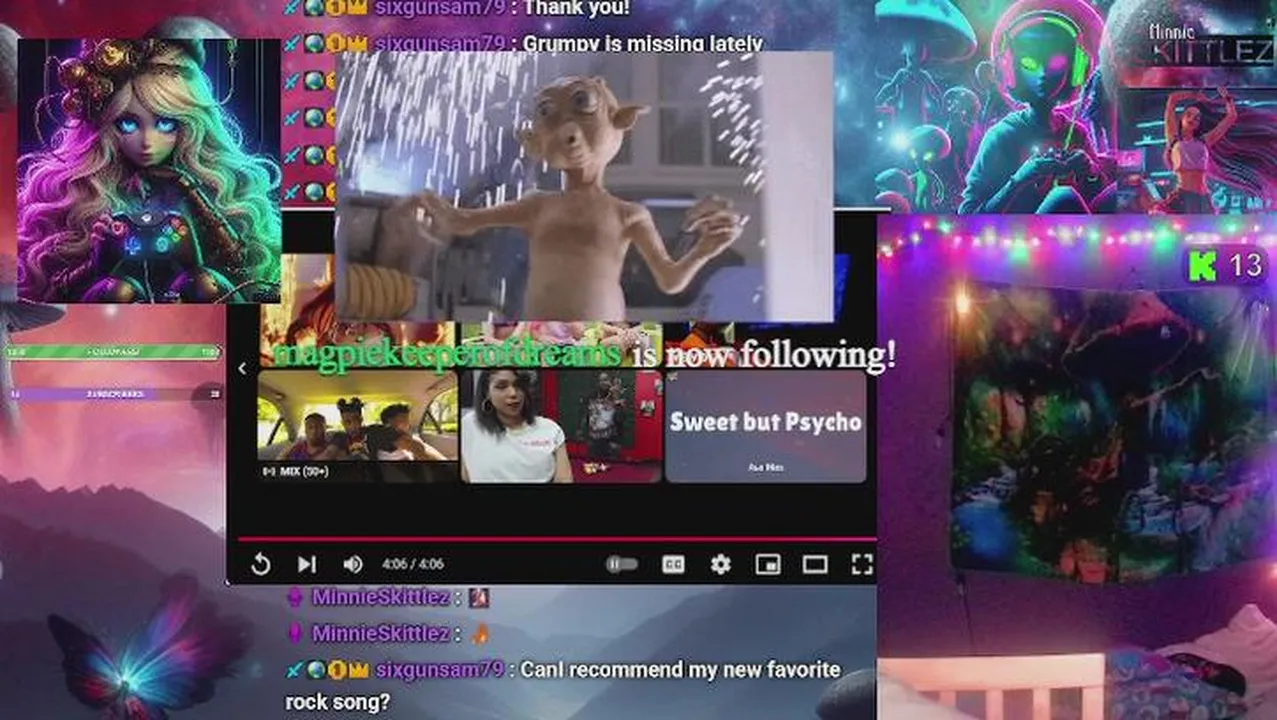
Task: Click the microphone badge beside the first MinnieSkittlez
Action: coord(295,597)
